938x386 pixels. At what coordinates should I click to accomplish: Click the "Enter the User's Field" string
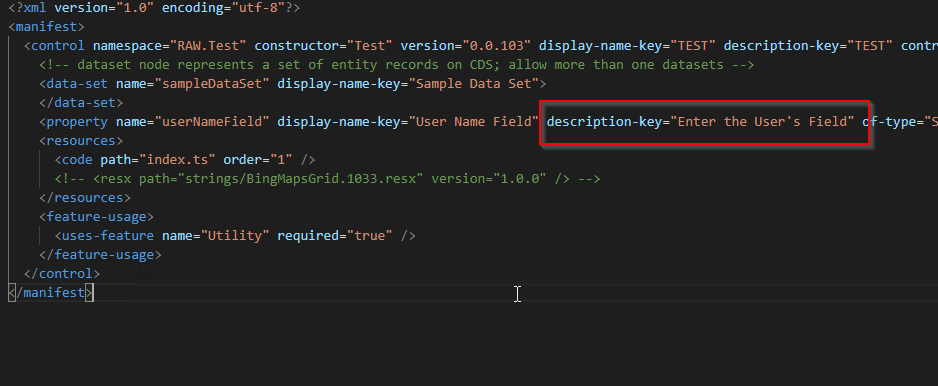763,121
